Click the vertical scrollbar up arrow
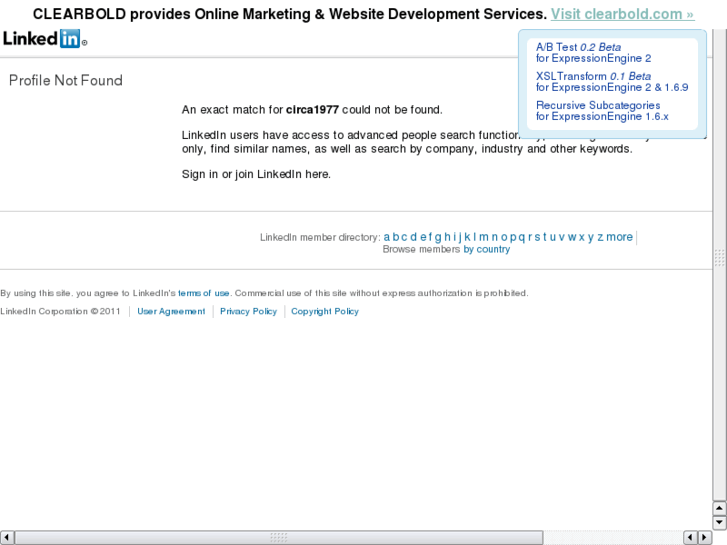727x545 pixels. (x=719, y=508)
